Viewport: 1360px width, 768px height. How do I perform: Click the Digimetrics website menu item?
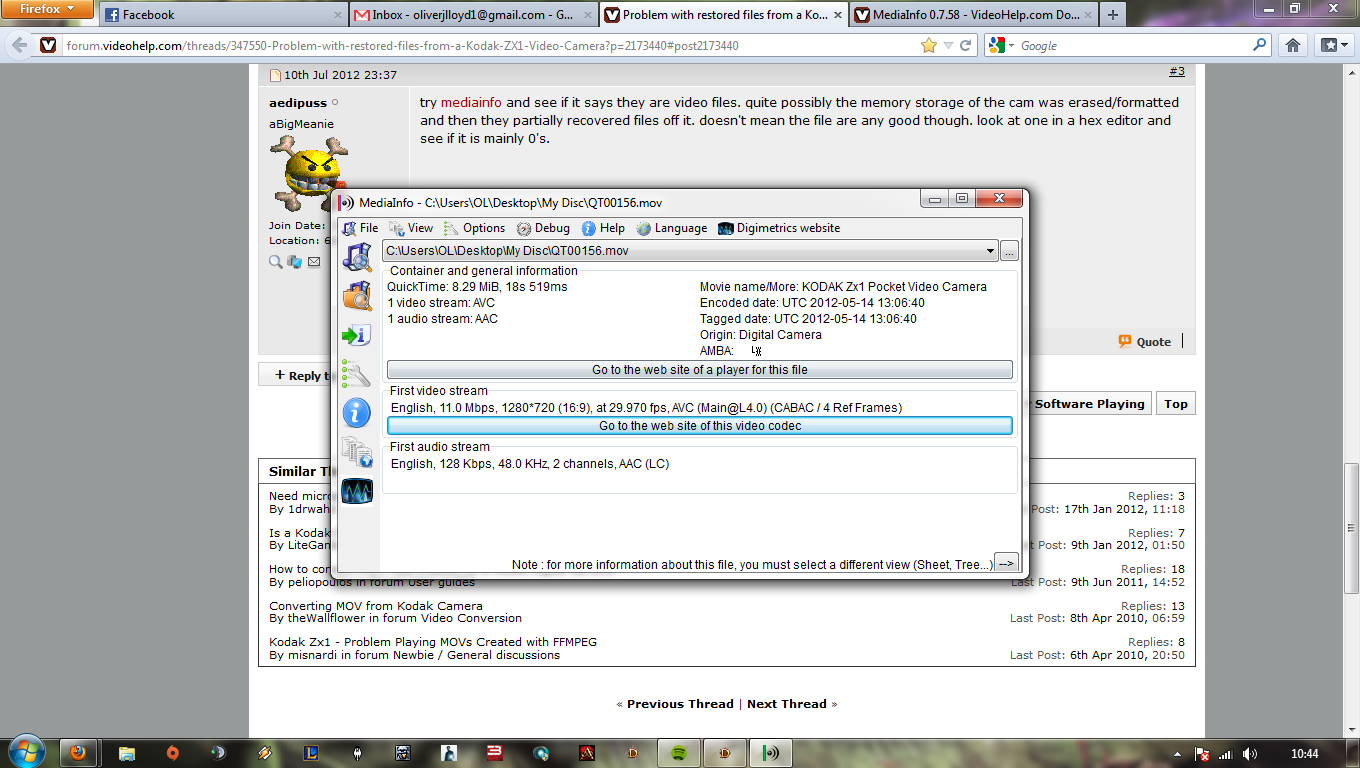point(779,228)
